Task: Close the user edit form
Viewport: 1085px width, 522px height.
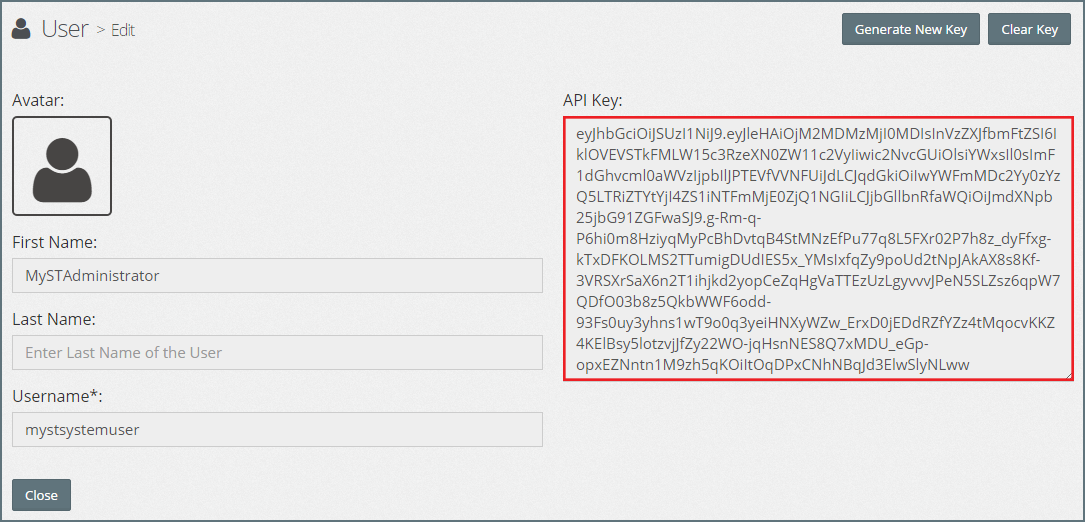Action: click(41, 495)
